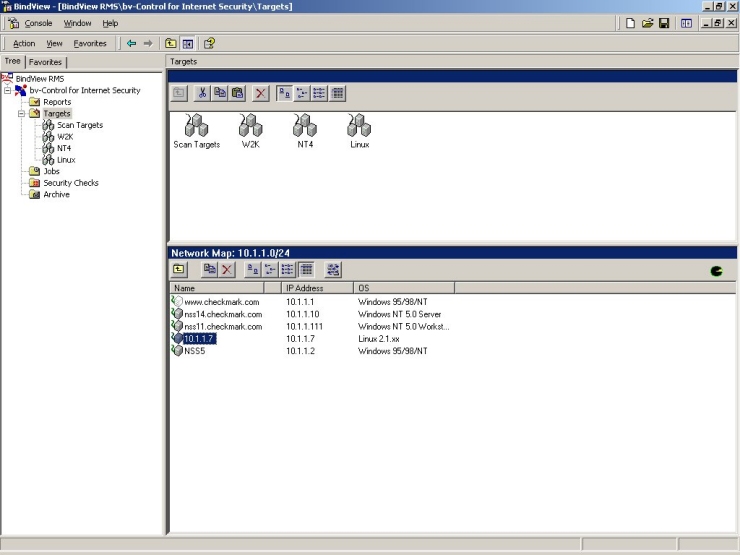Click the Paste clipboard icon in Targets toolbar

click(238, 93)
